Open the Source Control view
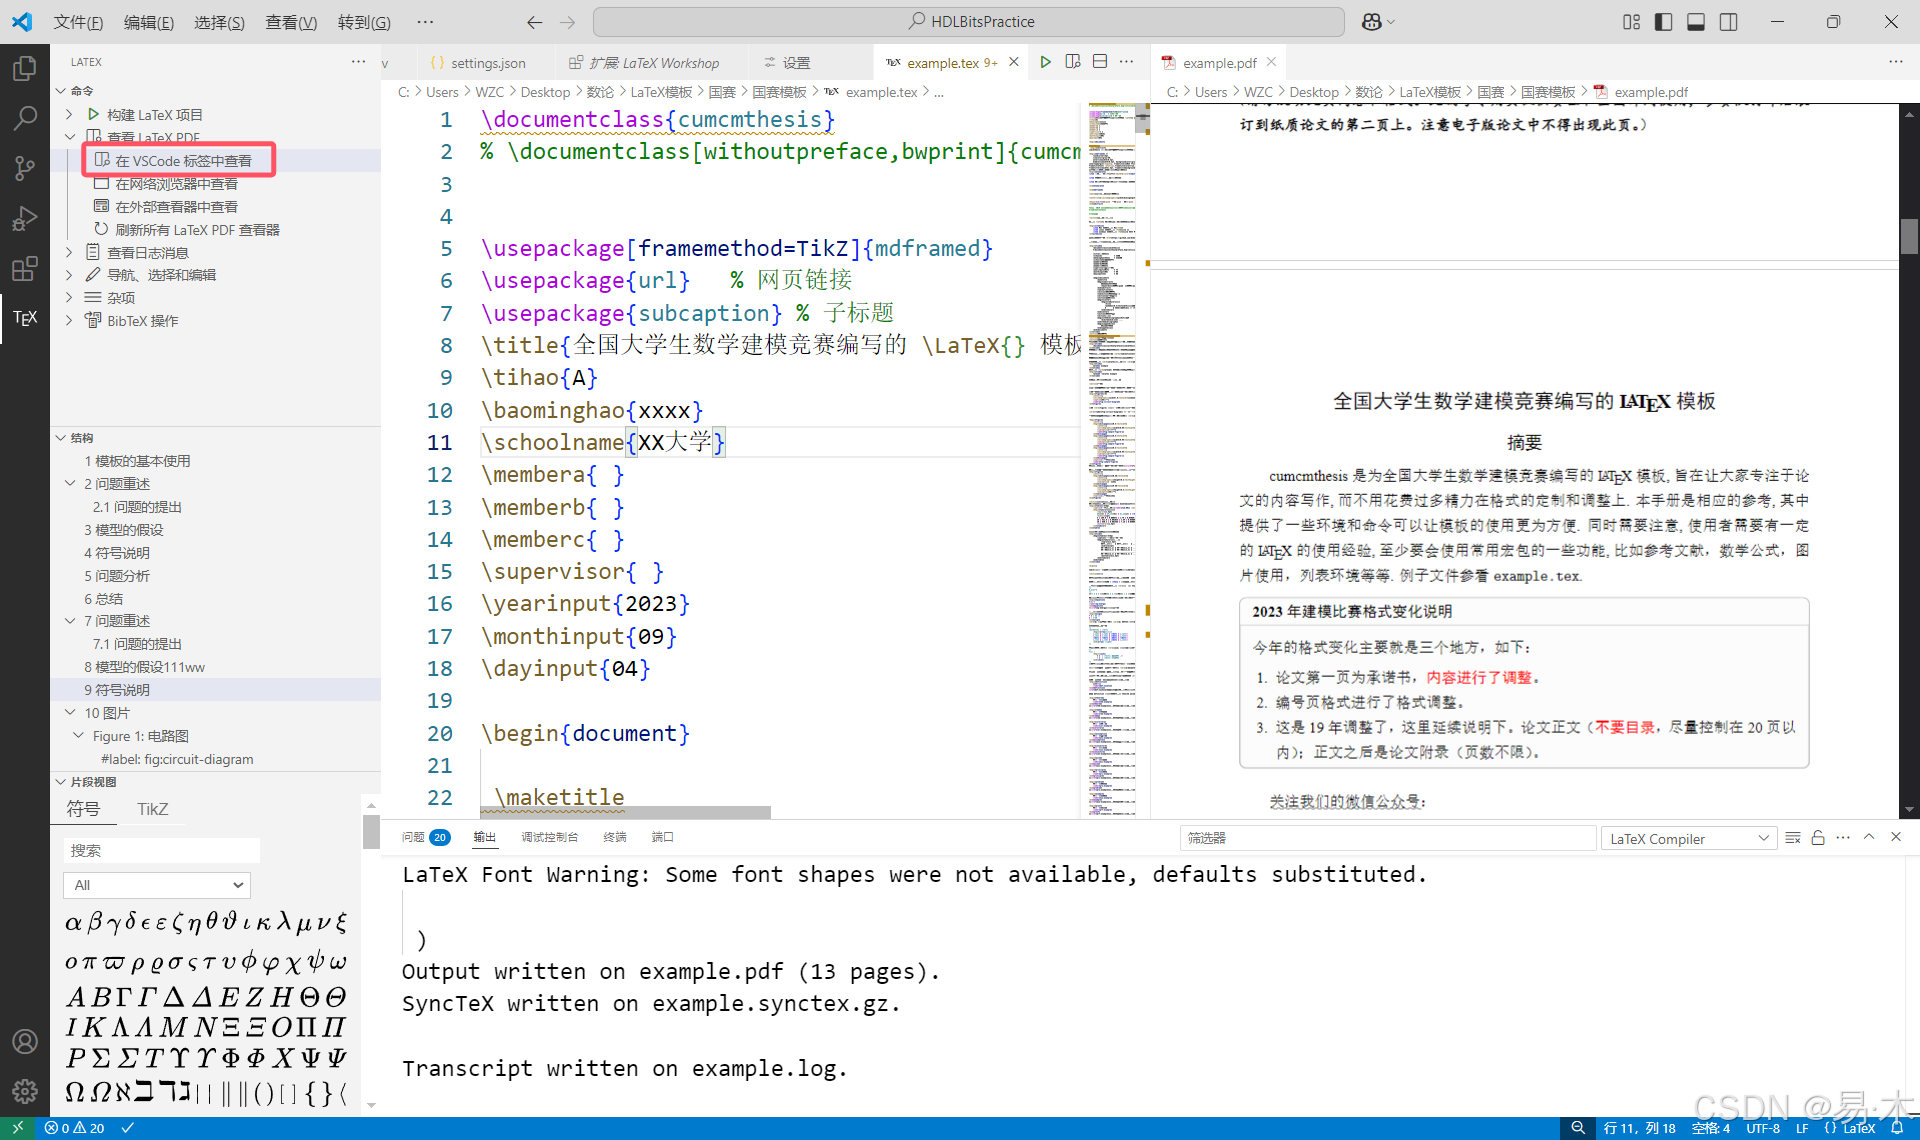Screen dimensions: 1920x1140 tap(24, 168)
